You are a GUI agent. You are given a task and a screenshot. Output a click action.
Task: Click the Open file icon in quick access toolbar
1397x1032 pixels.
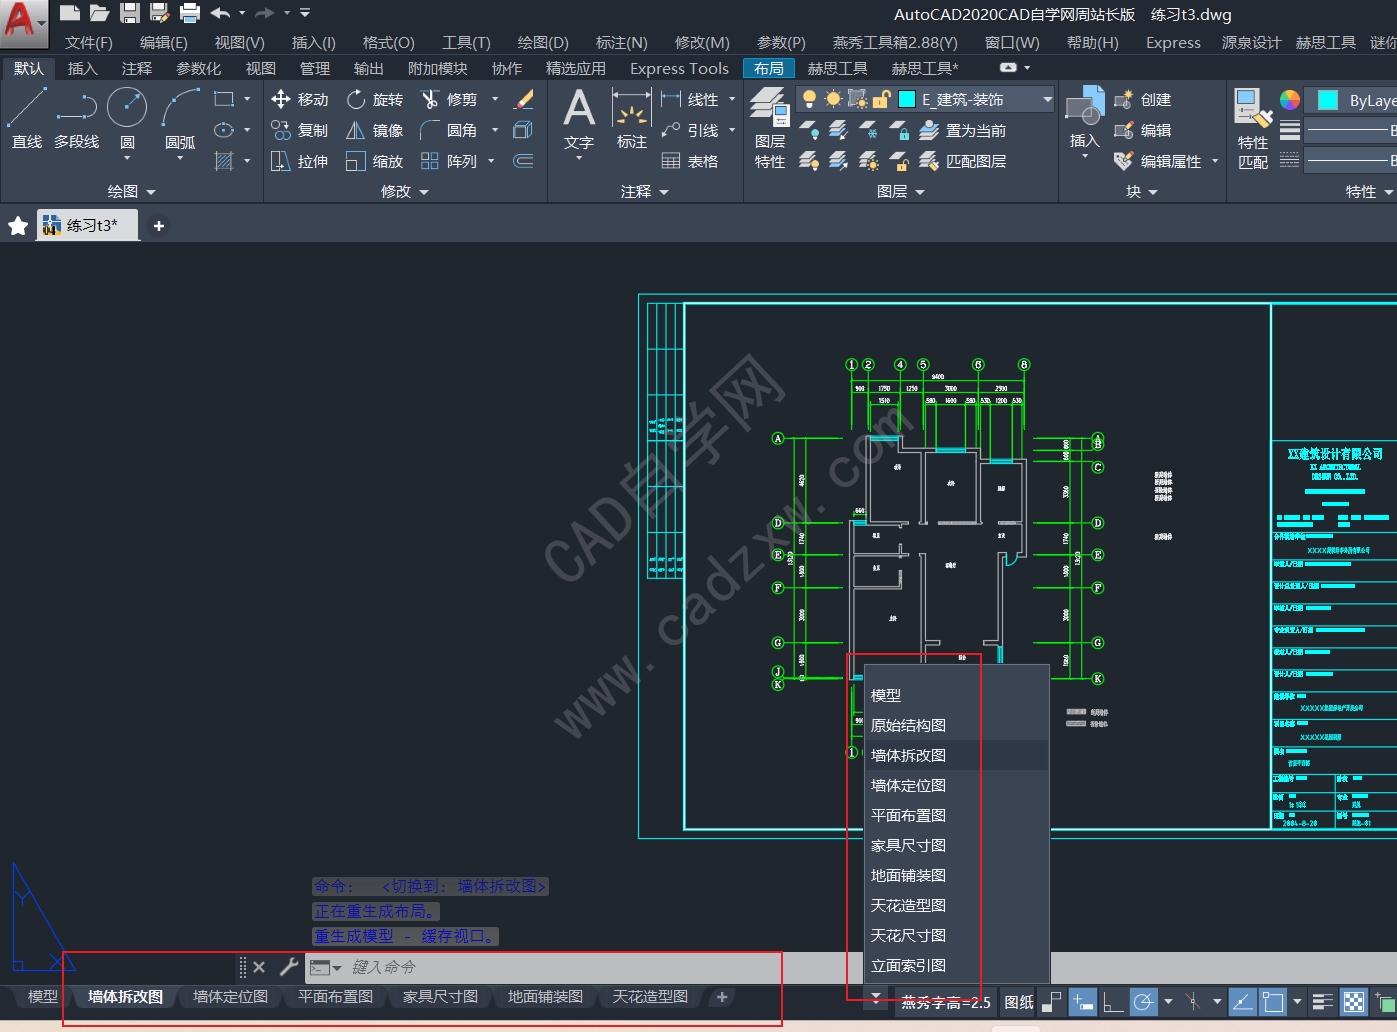pyautogui.click(x=99, y=13)
